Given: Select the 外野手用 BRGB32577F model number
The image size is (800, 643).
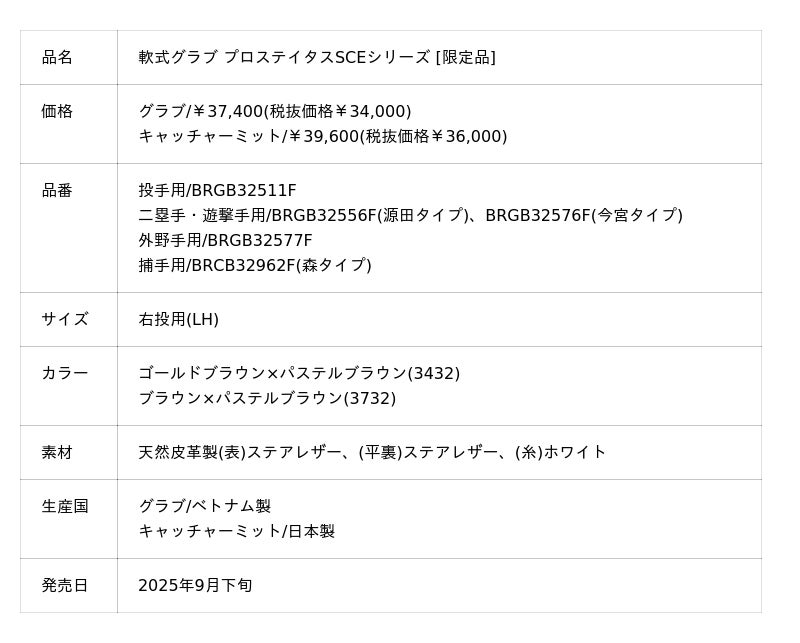Looking at the screenshot, I should pyautogui.click(x=225, y=240).
